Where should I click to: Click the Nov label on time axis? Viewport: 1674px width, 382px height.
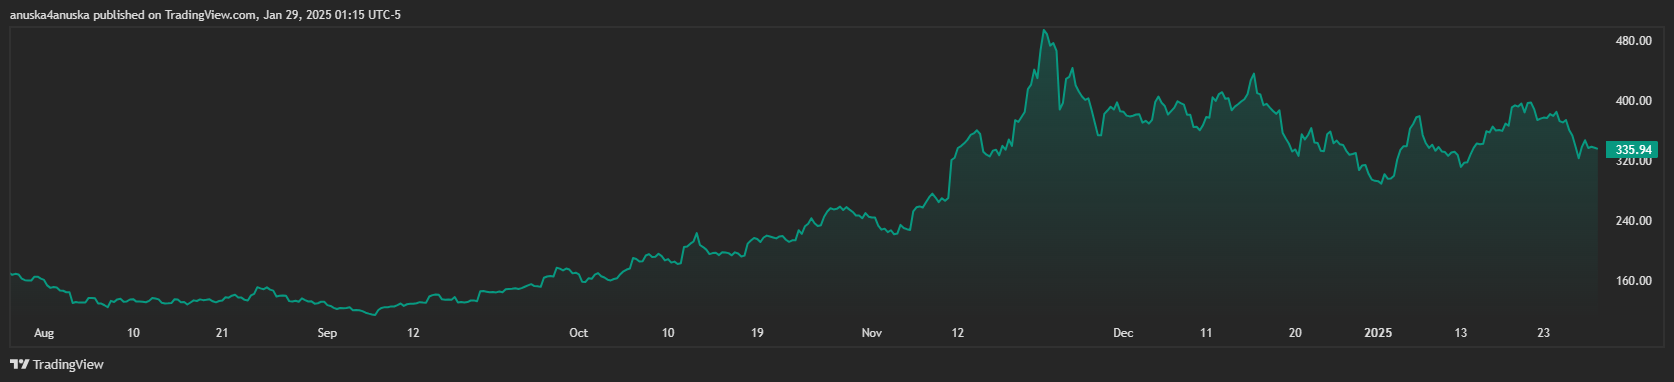(x=872, y=333)
